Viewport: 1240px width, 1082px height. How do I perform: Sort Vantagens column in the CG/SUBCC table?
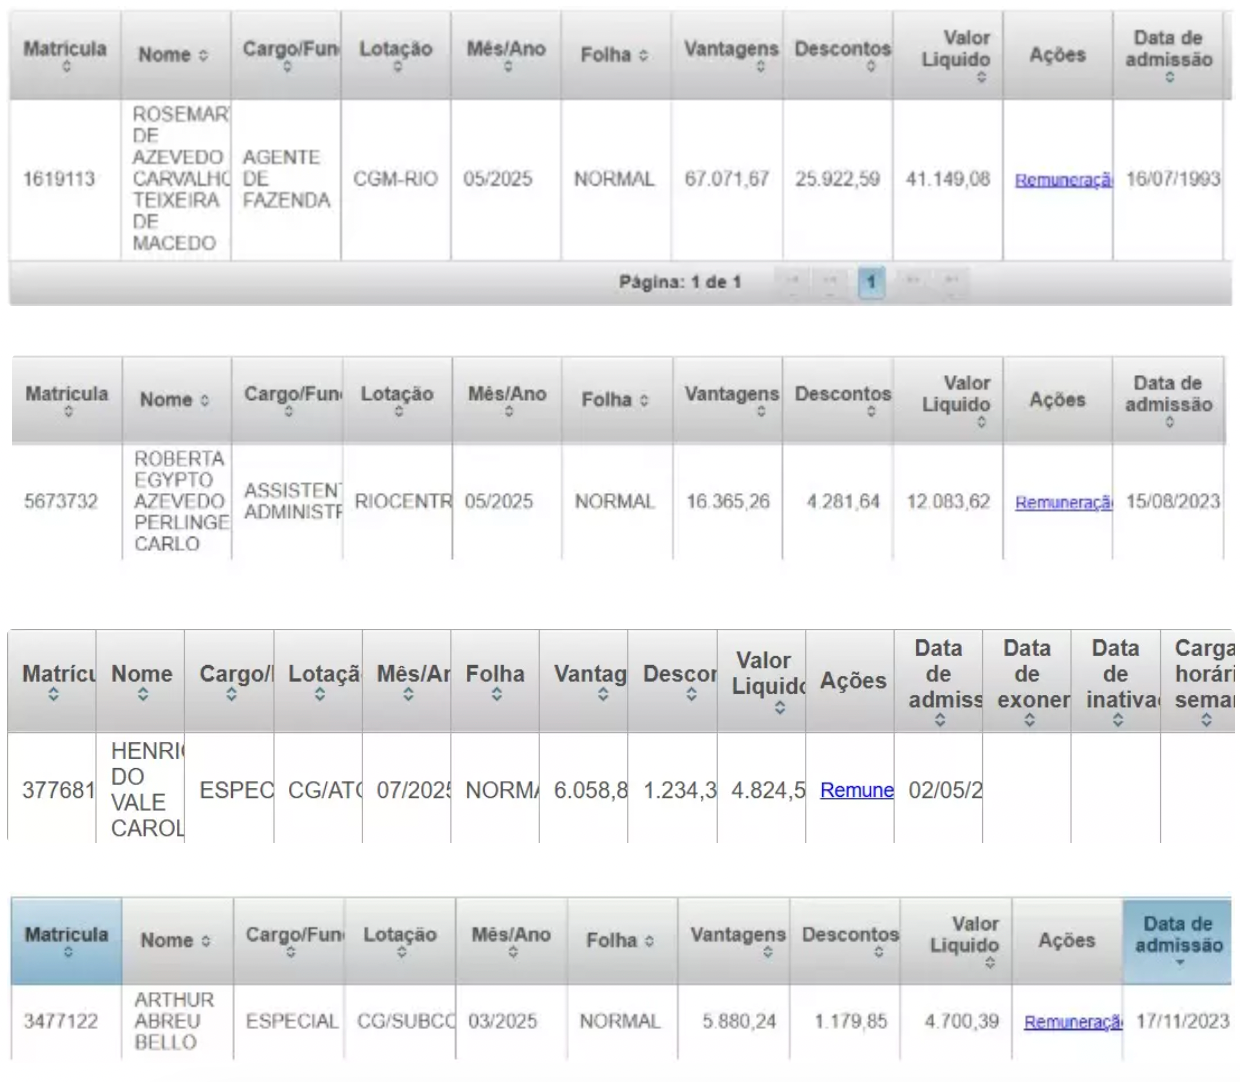coord(737,940)
